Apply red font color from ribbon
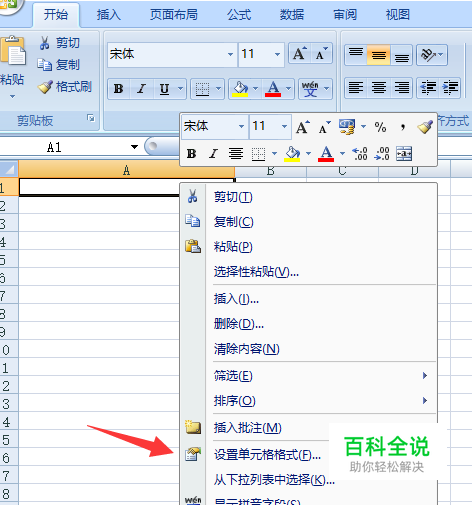This screenshot has height=505, width=472. pos(273,89)
